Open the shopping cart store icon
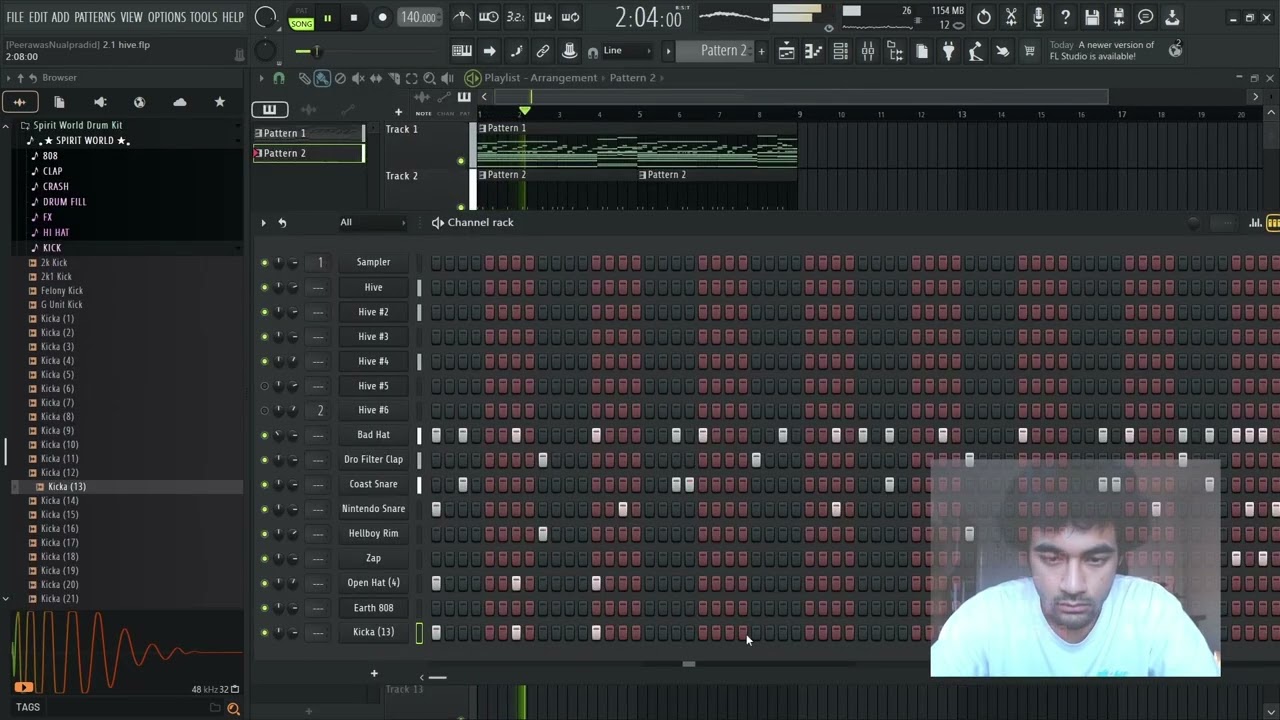The image size is (1280, 720). (1029, 51)
